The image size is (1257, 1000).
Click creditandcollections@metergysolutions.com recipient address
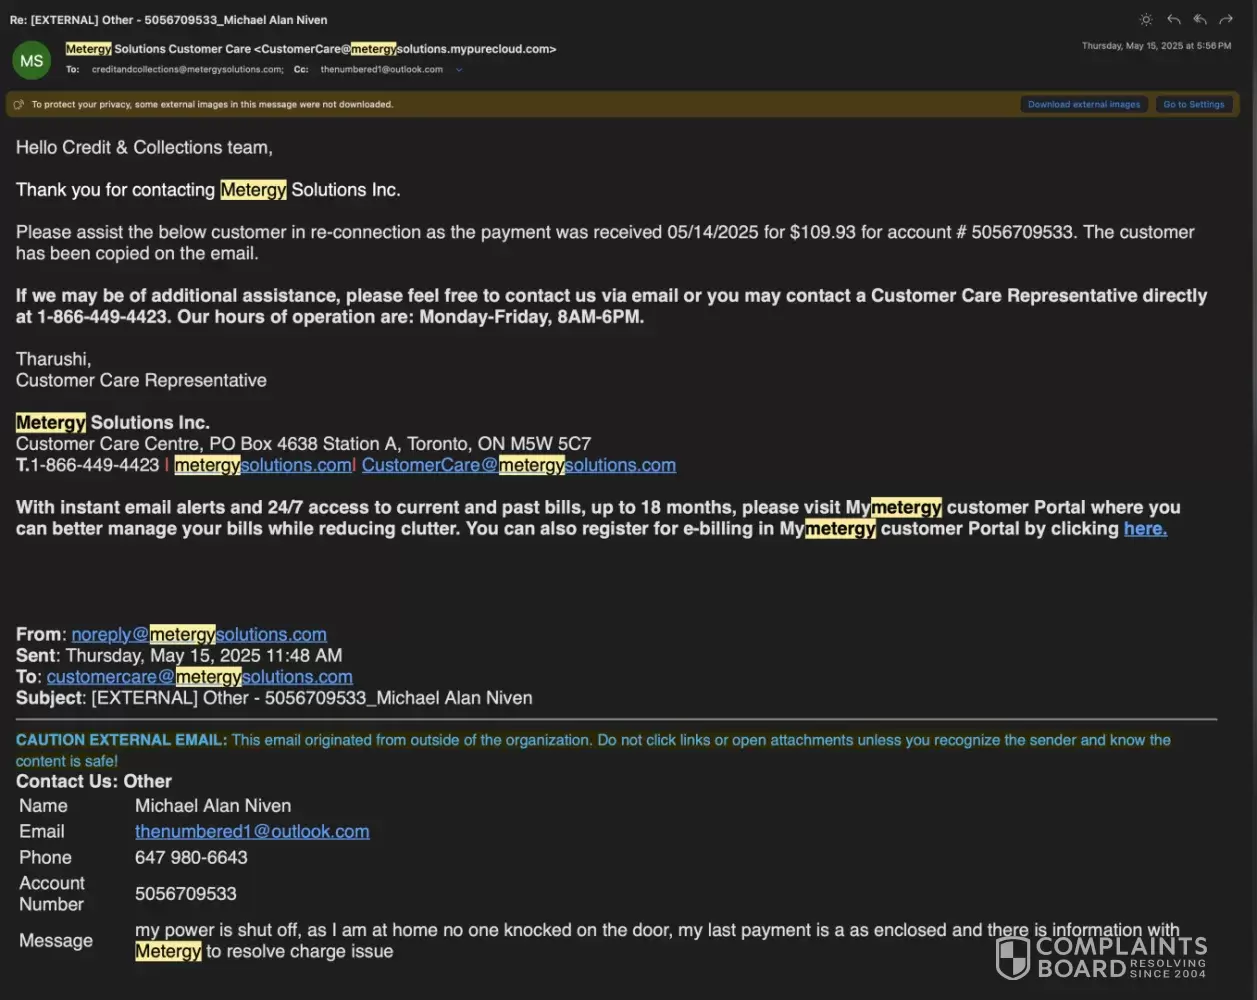[188, 70]
